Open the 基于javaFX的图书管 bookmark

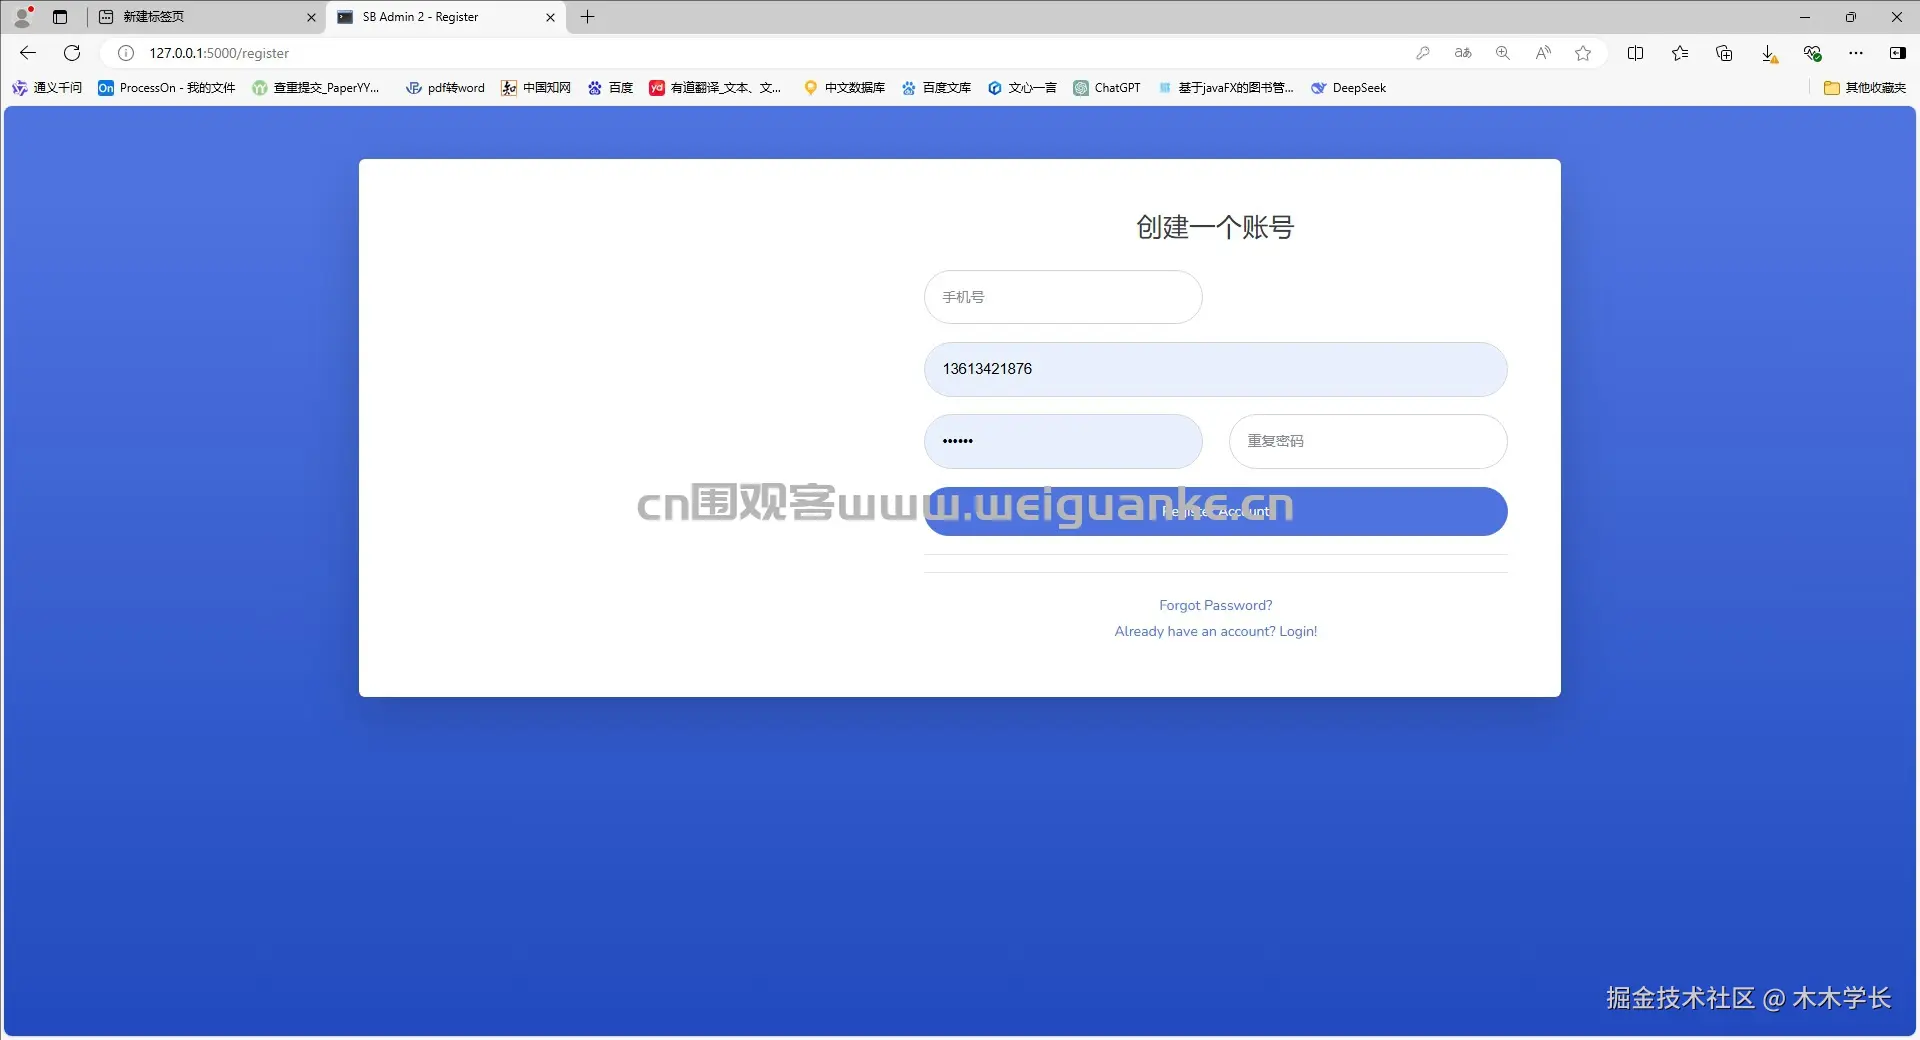click(1226, 88)
